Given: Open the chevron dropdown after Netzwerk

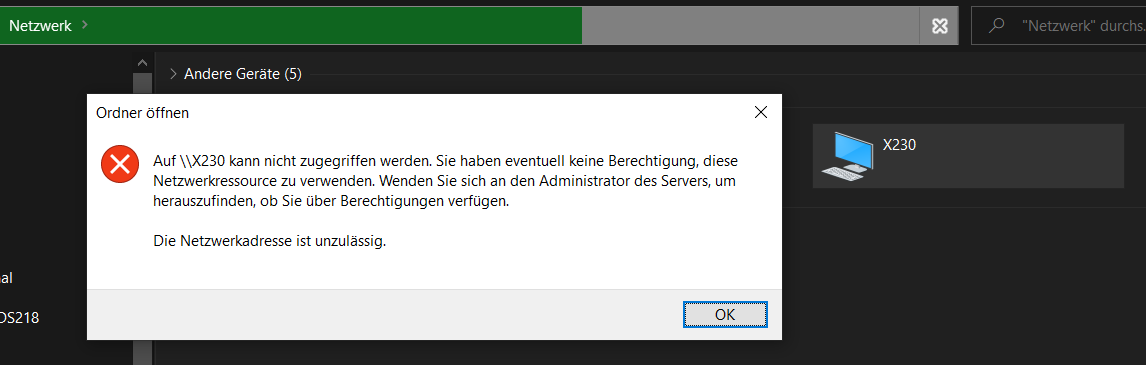Looking at the screenshot, I should tap(85, 26).
